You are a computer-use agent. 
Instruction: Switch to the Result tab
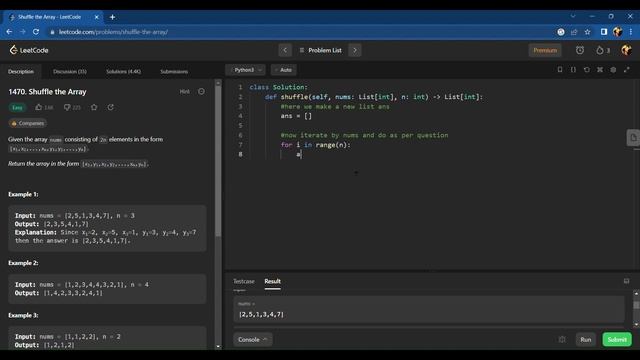(x=272, y=281)
